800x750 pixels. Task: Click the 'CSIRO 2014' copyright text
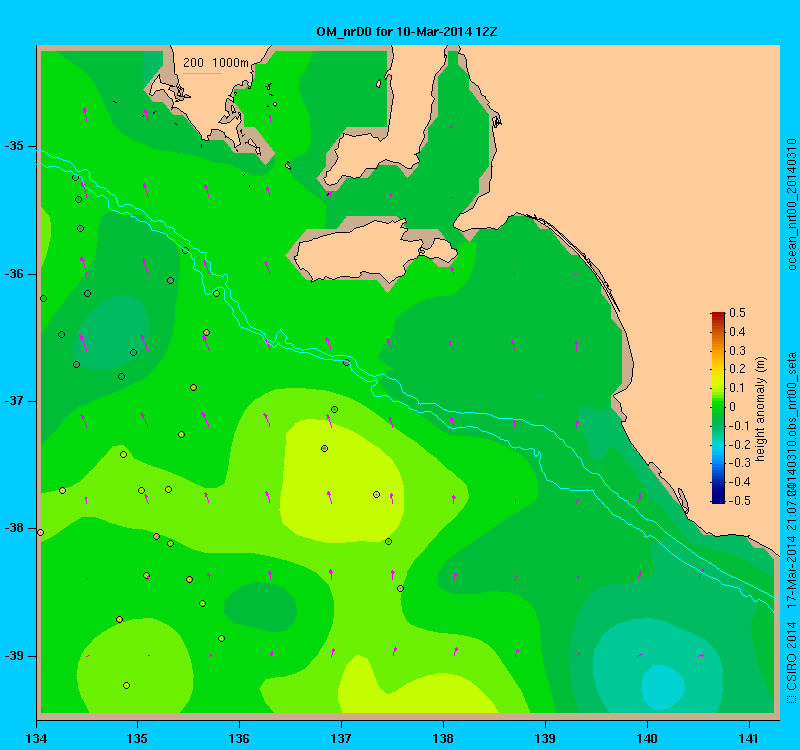point(792,656)
